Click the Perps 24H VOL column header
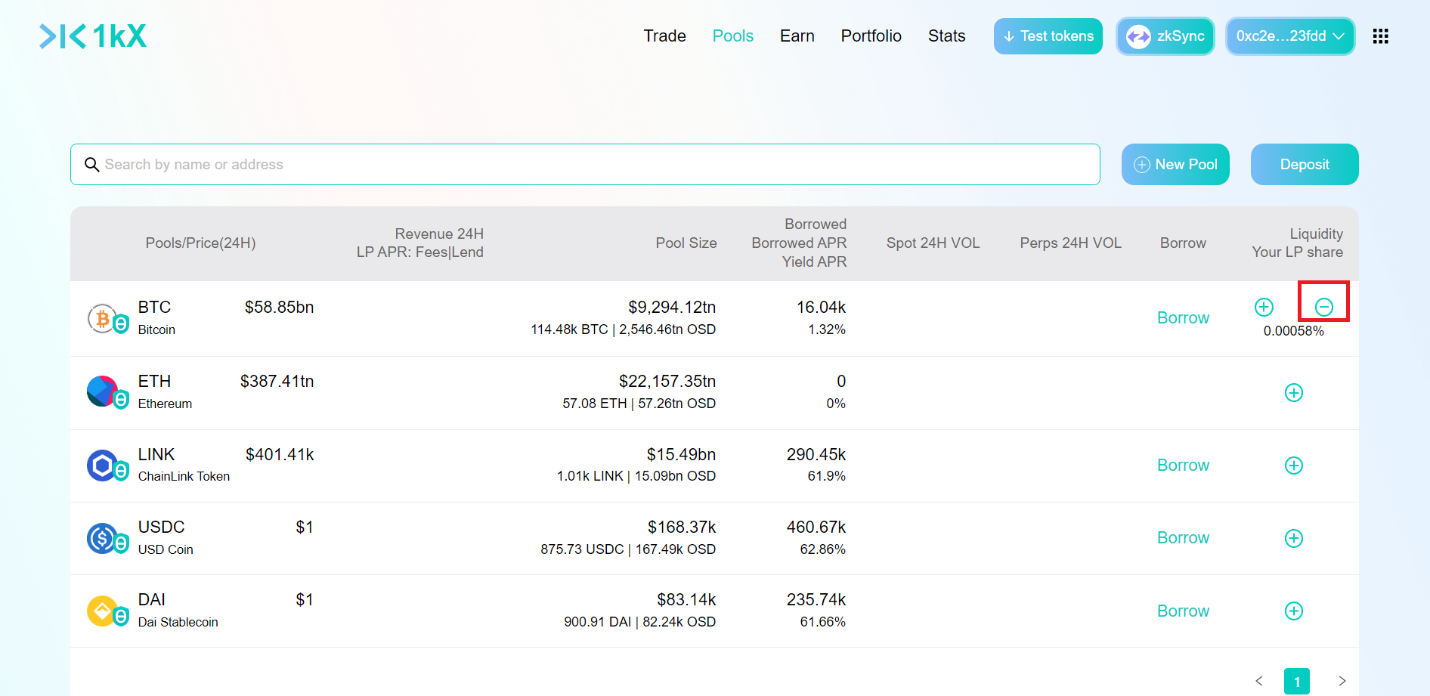Viewport: 1430px width, 696px height. 1071,243
